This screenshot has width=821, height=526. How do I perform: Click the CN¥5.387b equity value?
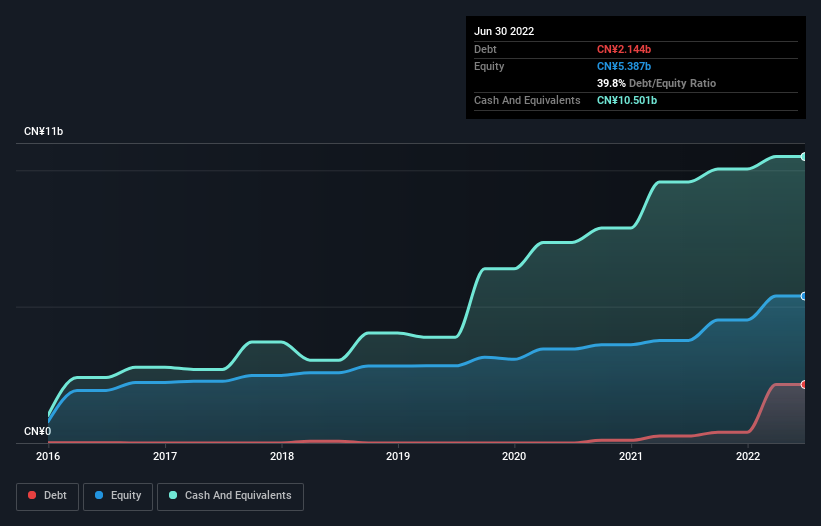624,66
